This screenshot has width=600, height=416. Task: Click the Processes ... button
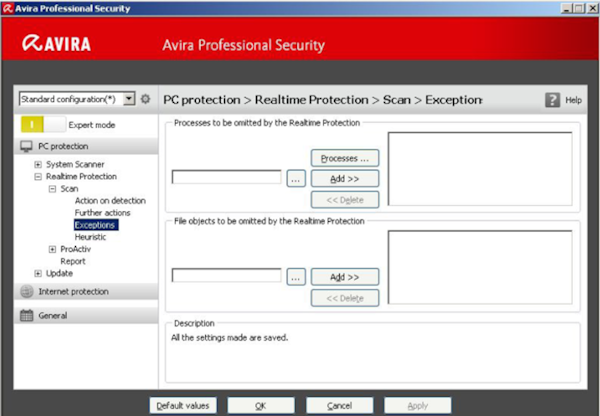(x=345, y=158)
